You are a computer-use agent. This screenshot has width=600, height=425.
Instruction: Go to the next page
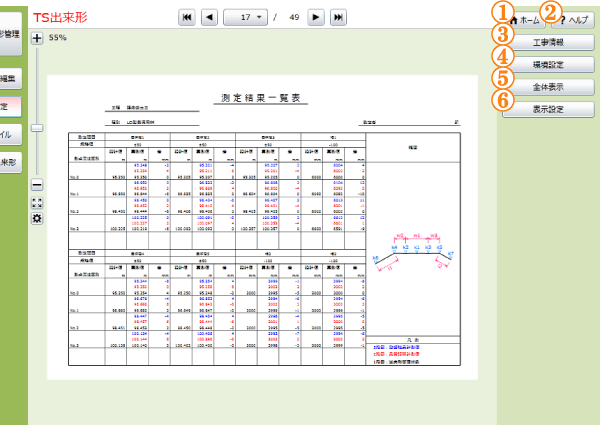pyautogui.click(x=316, y=17)
